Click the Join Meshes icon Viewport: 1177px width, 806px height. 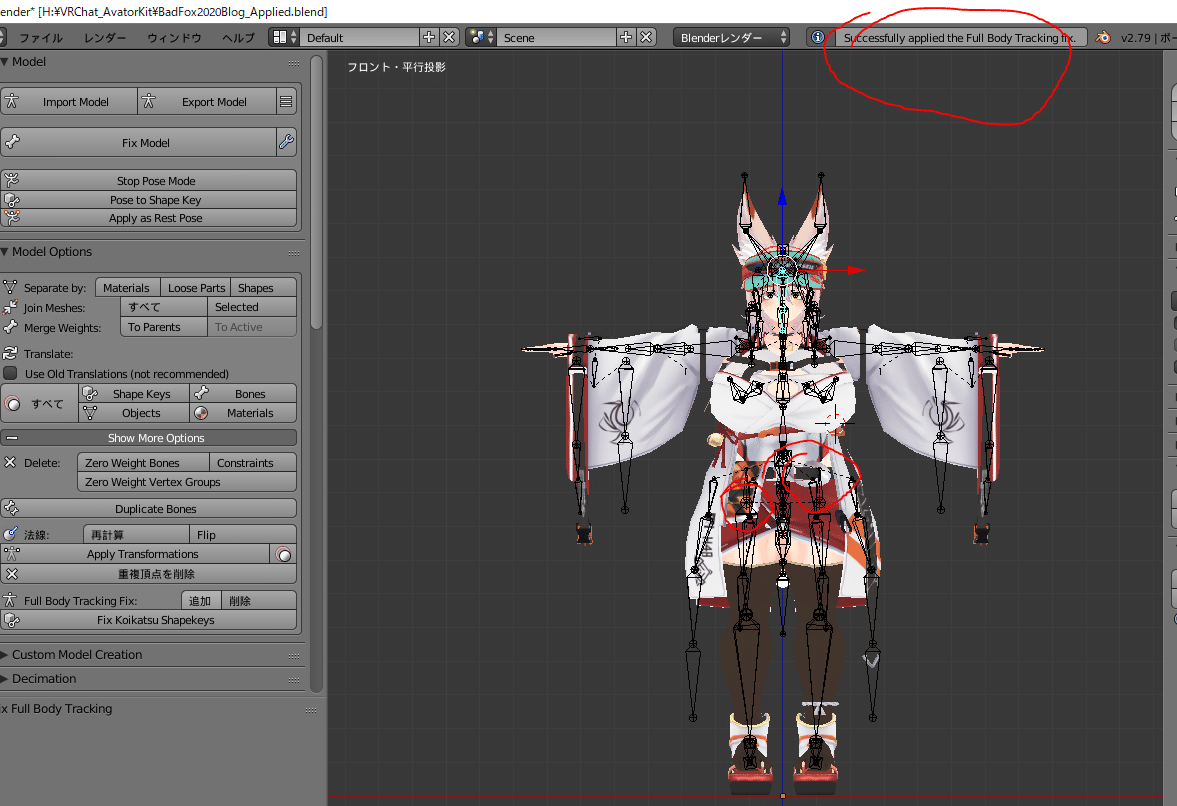[x=10, y=307]
